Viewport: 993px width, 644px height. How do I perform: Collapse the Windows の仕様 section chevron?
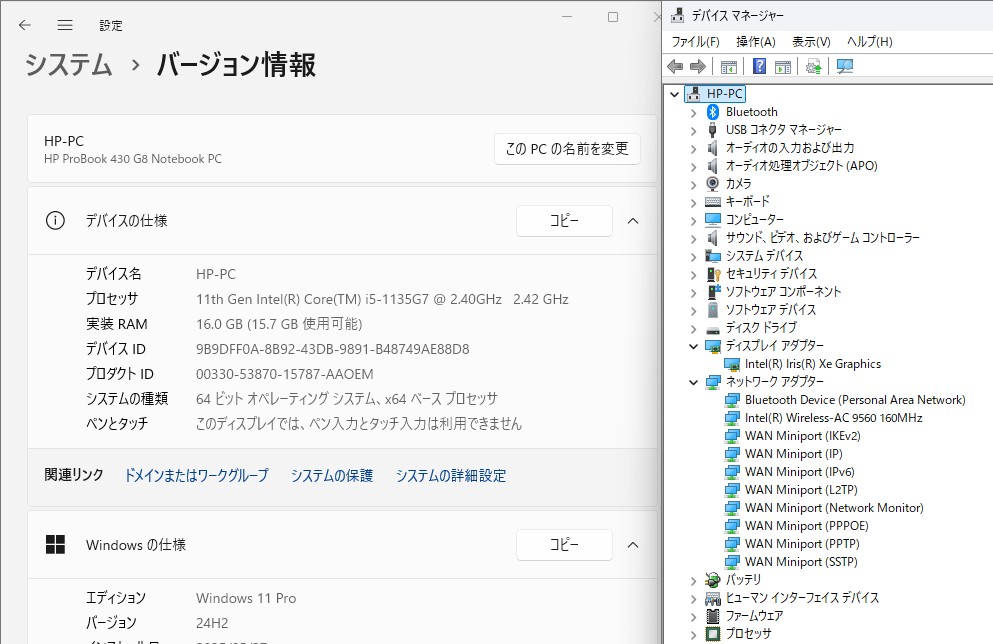632,545
